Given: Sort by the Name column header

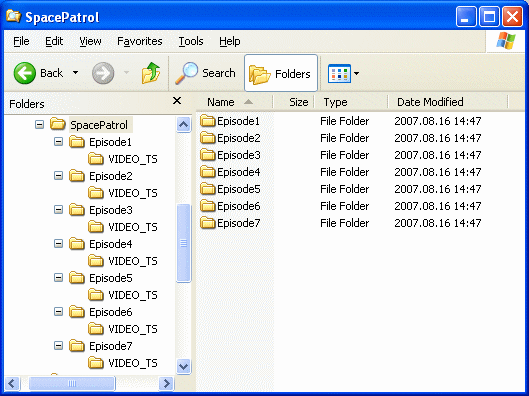Looking at the screenshot, I should [x=234, y=102].
